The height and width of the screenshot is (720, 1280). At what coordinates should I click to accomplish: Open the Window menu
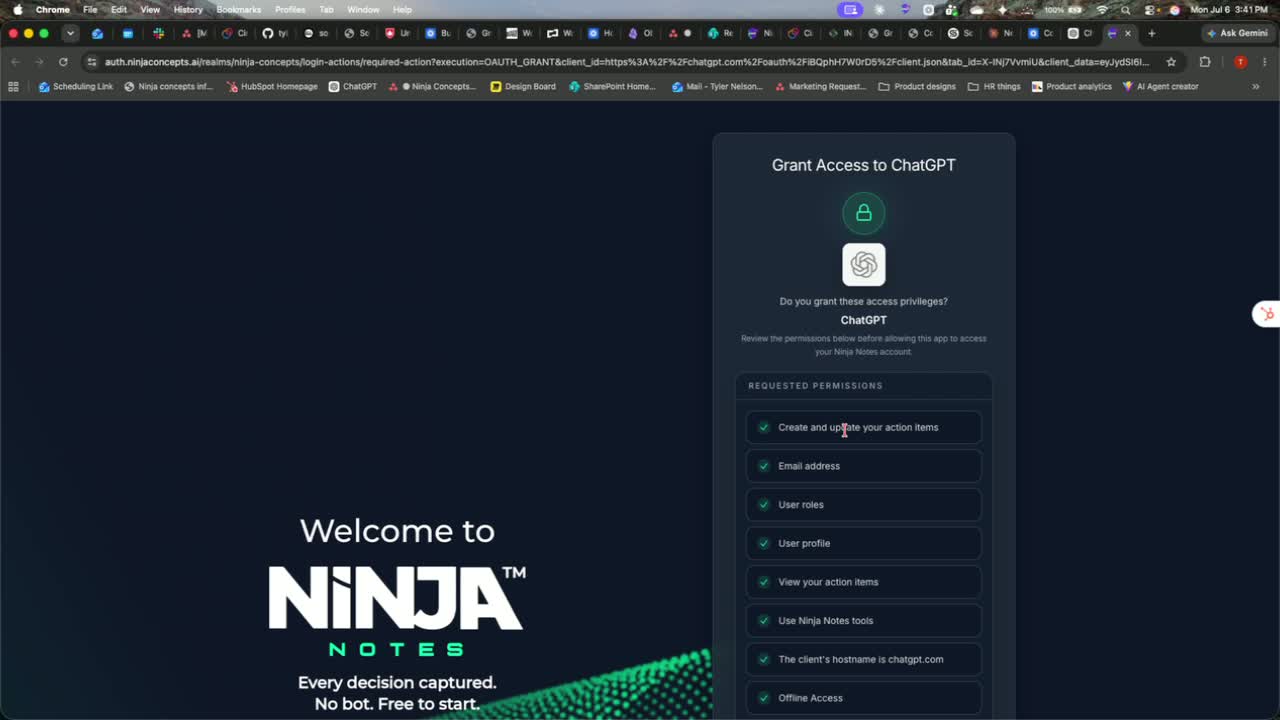point(363,10)
